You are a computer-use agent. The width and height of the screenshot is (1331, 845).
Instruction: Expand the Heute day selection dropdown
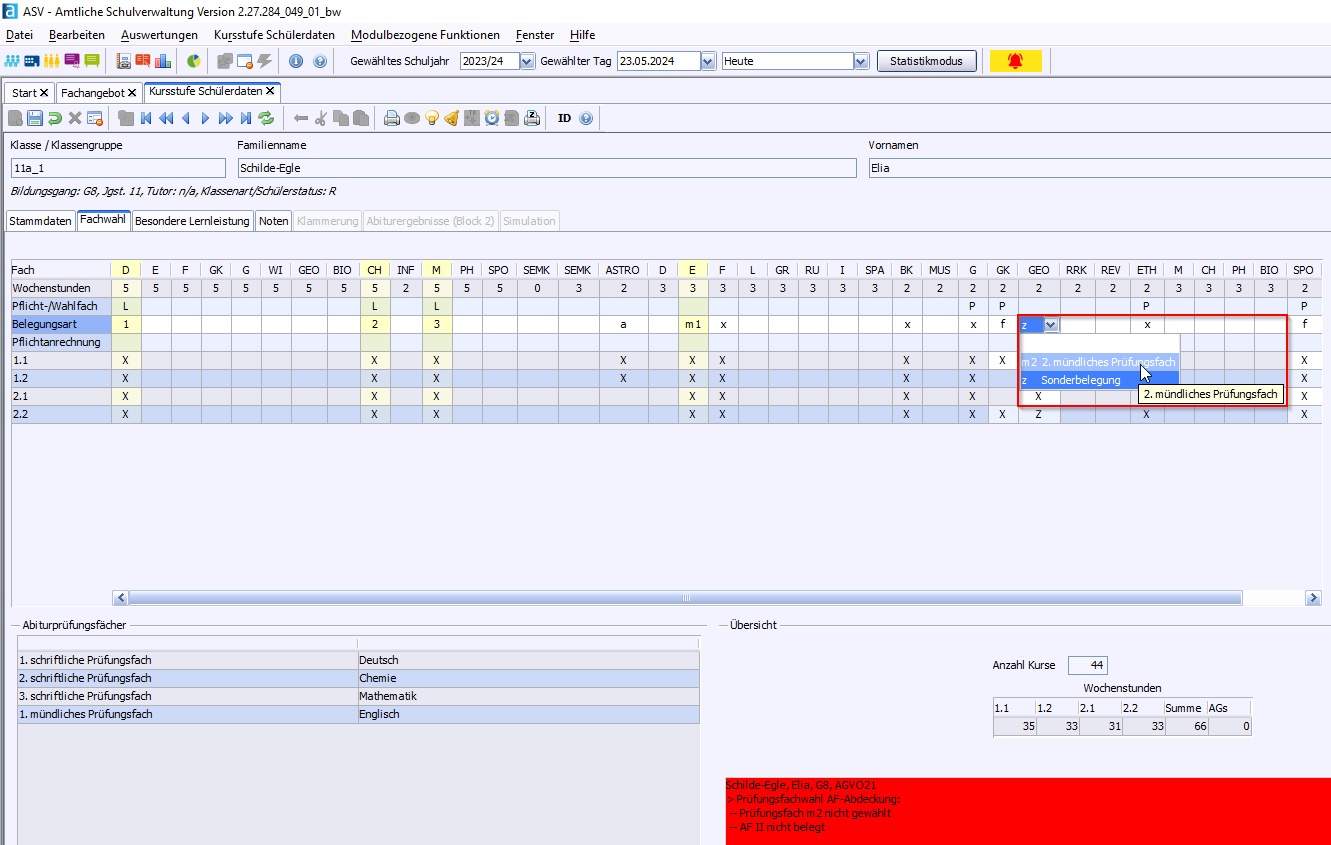861,61
